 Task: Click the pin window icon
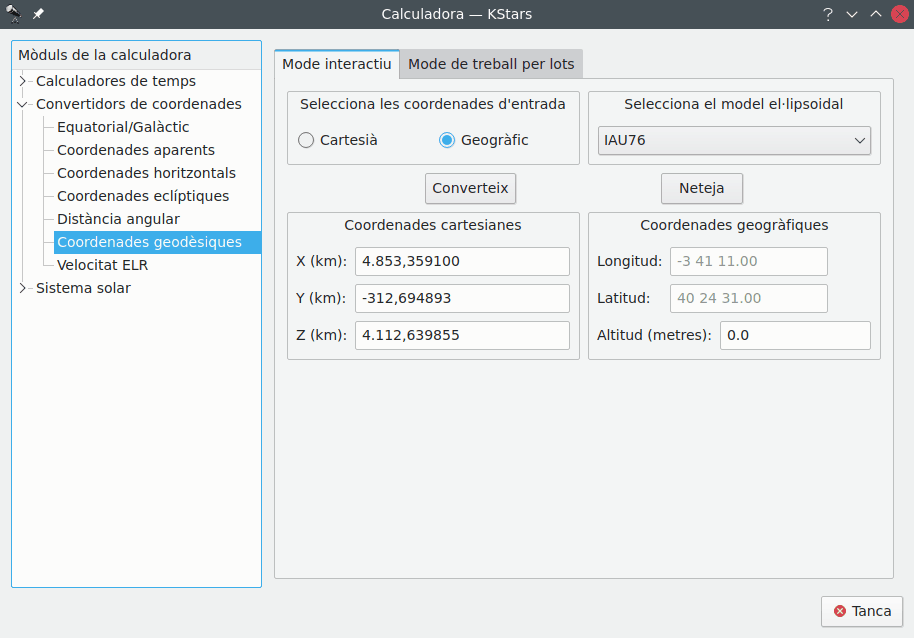click(38, 14)
